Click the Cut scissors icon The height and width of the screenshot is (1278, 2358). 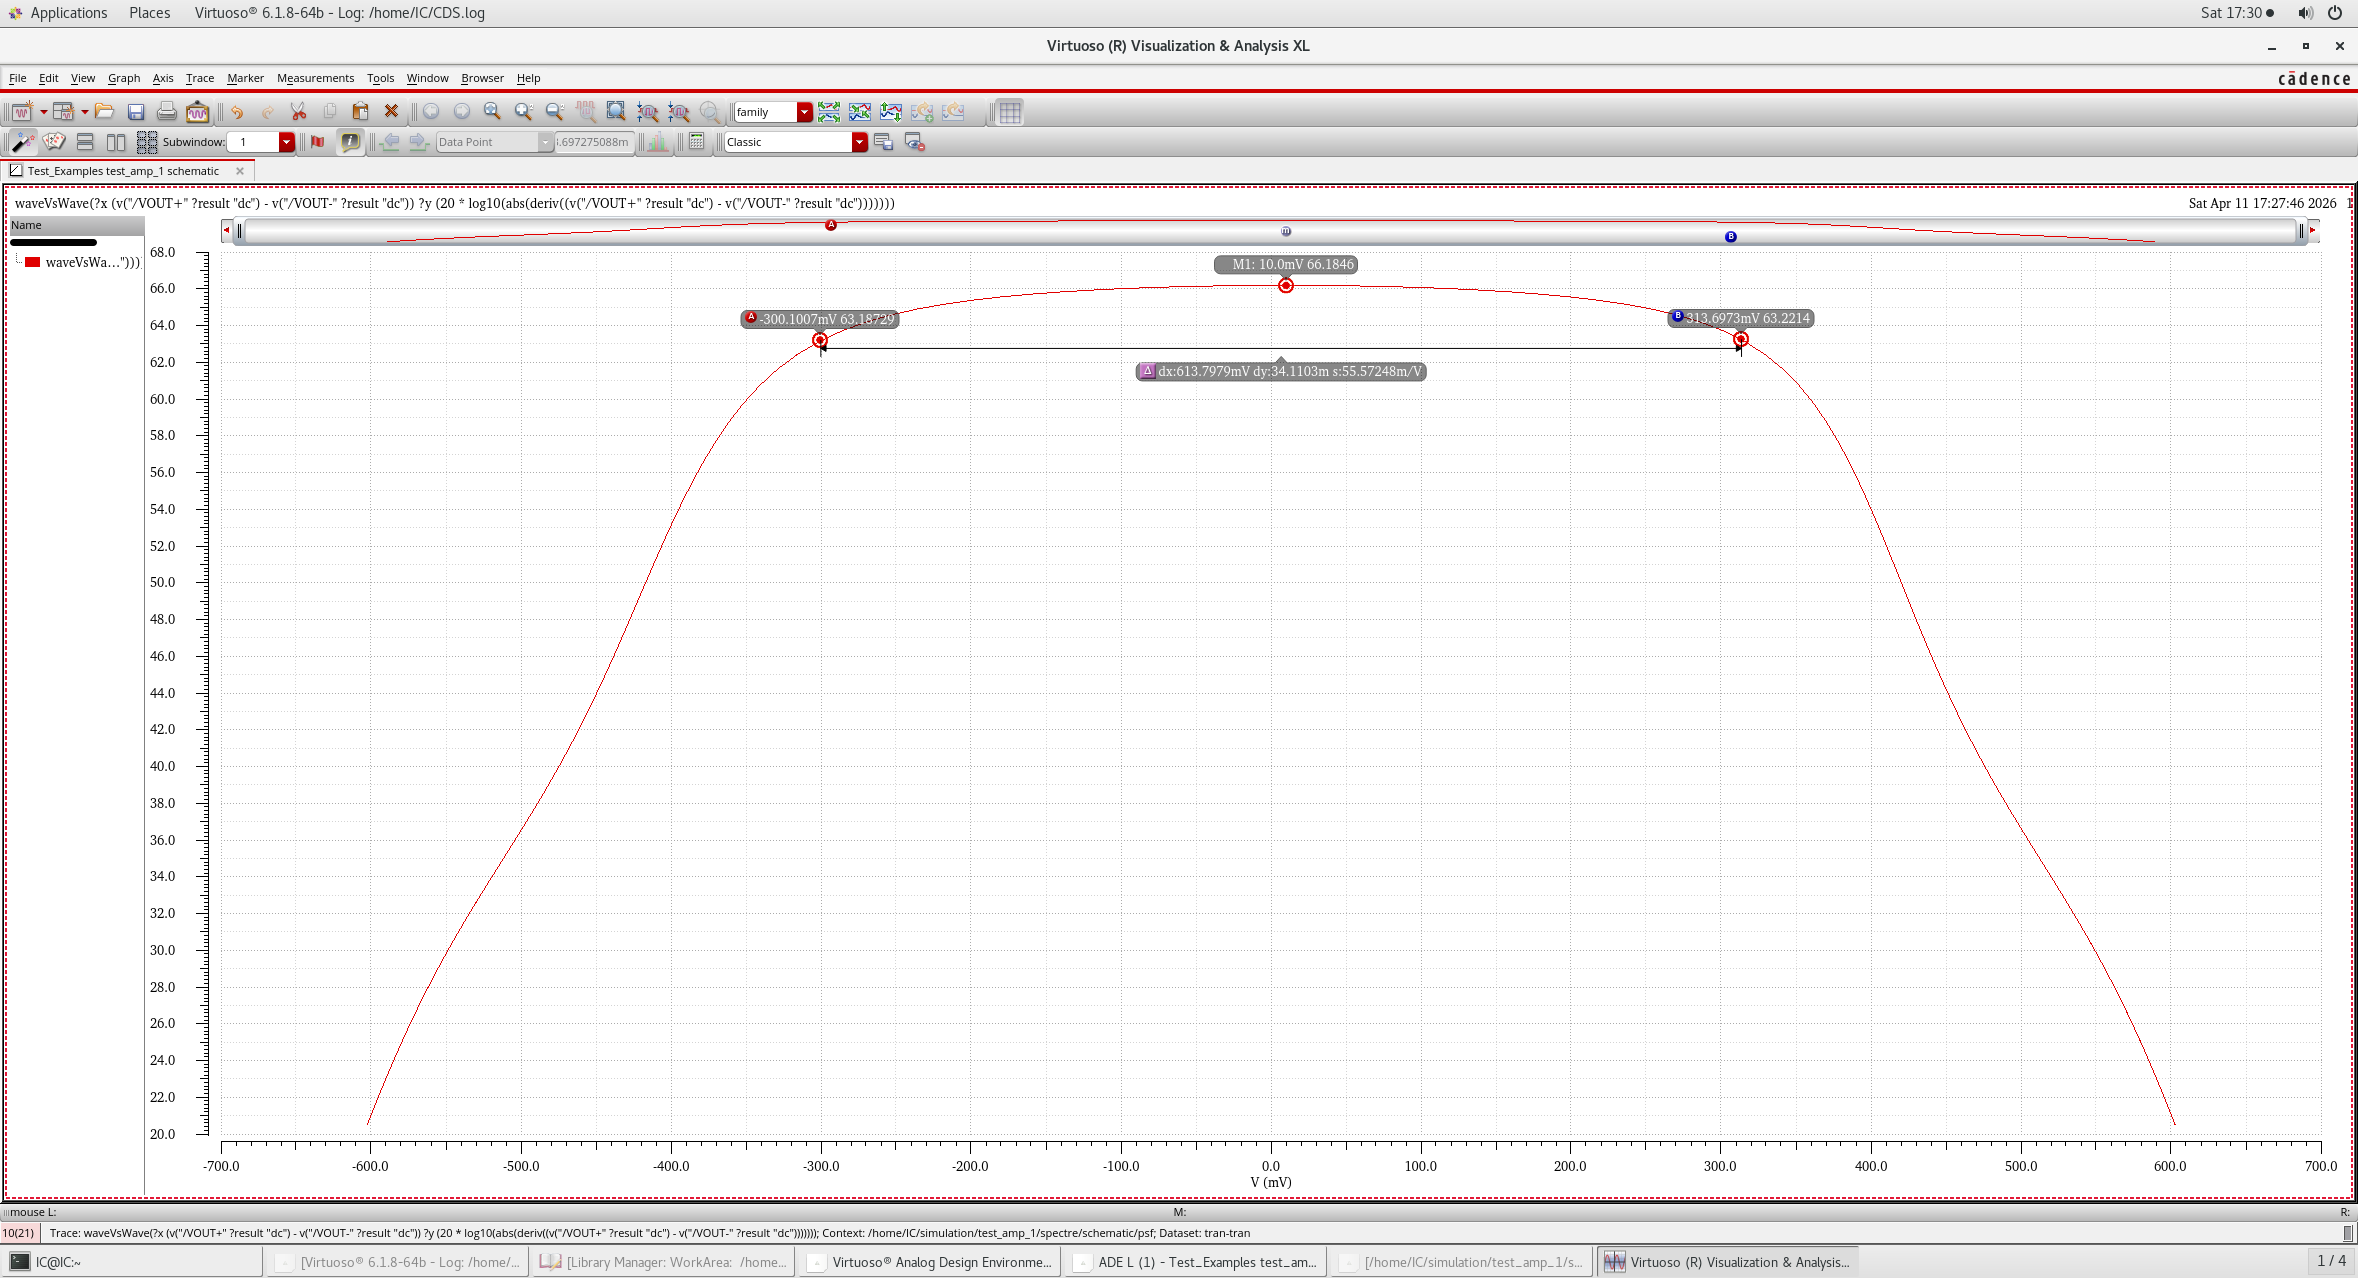point(298,112)
